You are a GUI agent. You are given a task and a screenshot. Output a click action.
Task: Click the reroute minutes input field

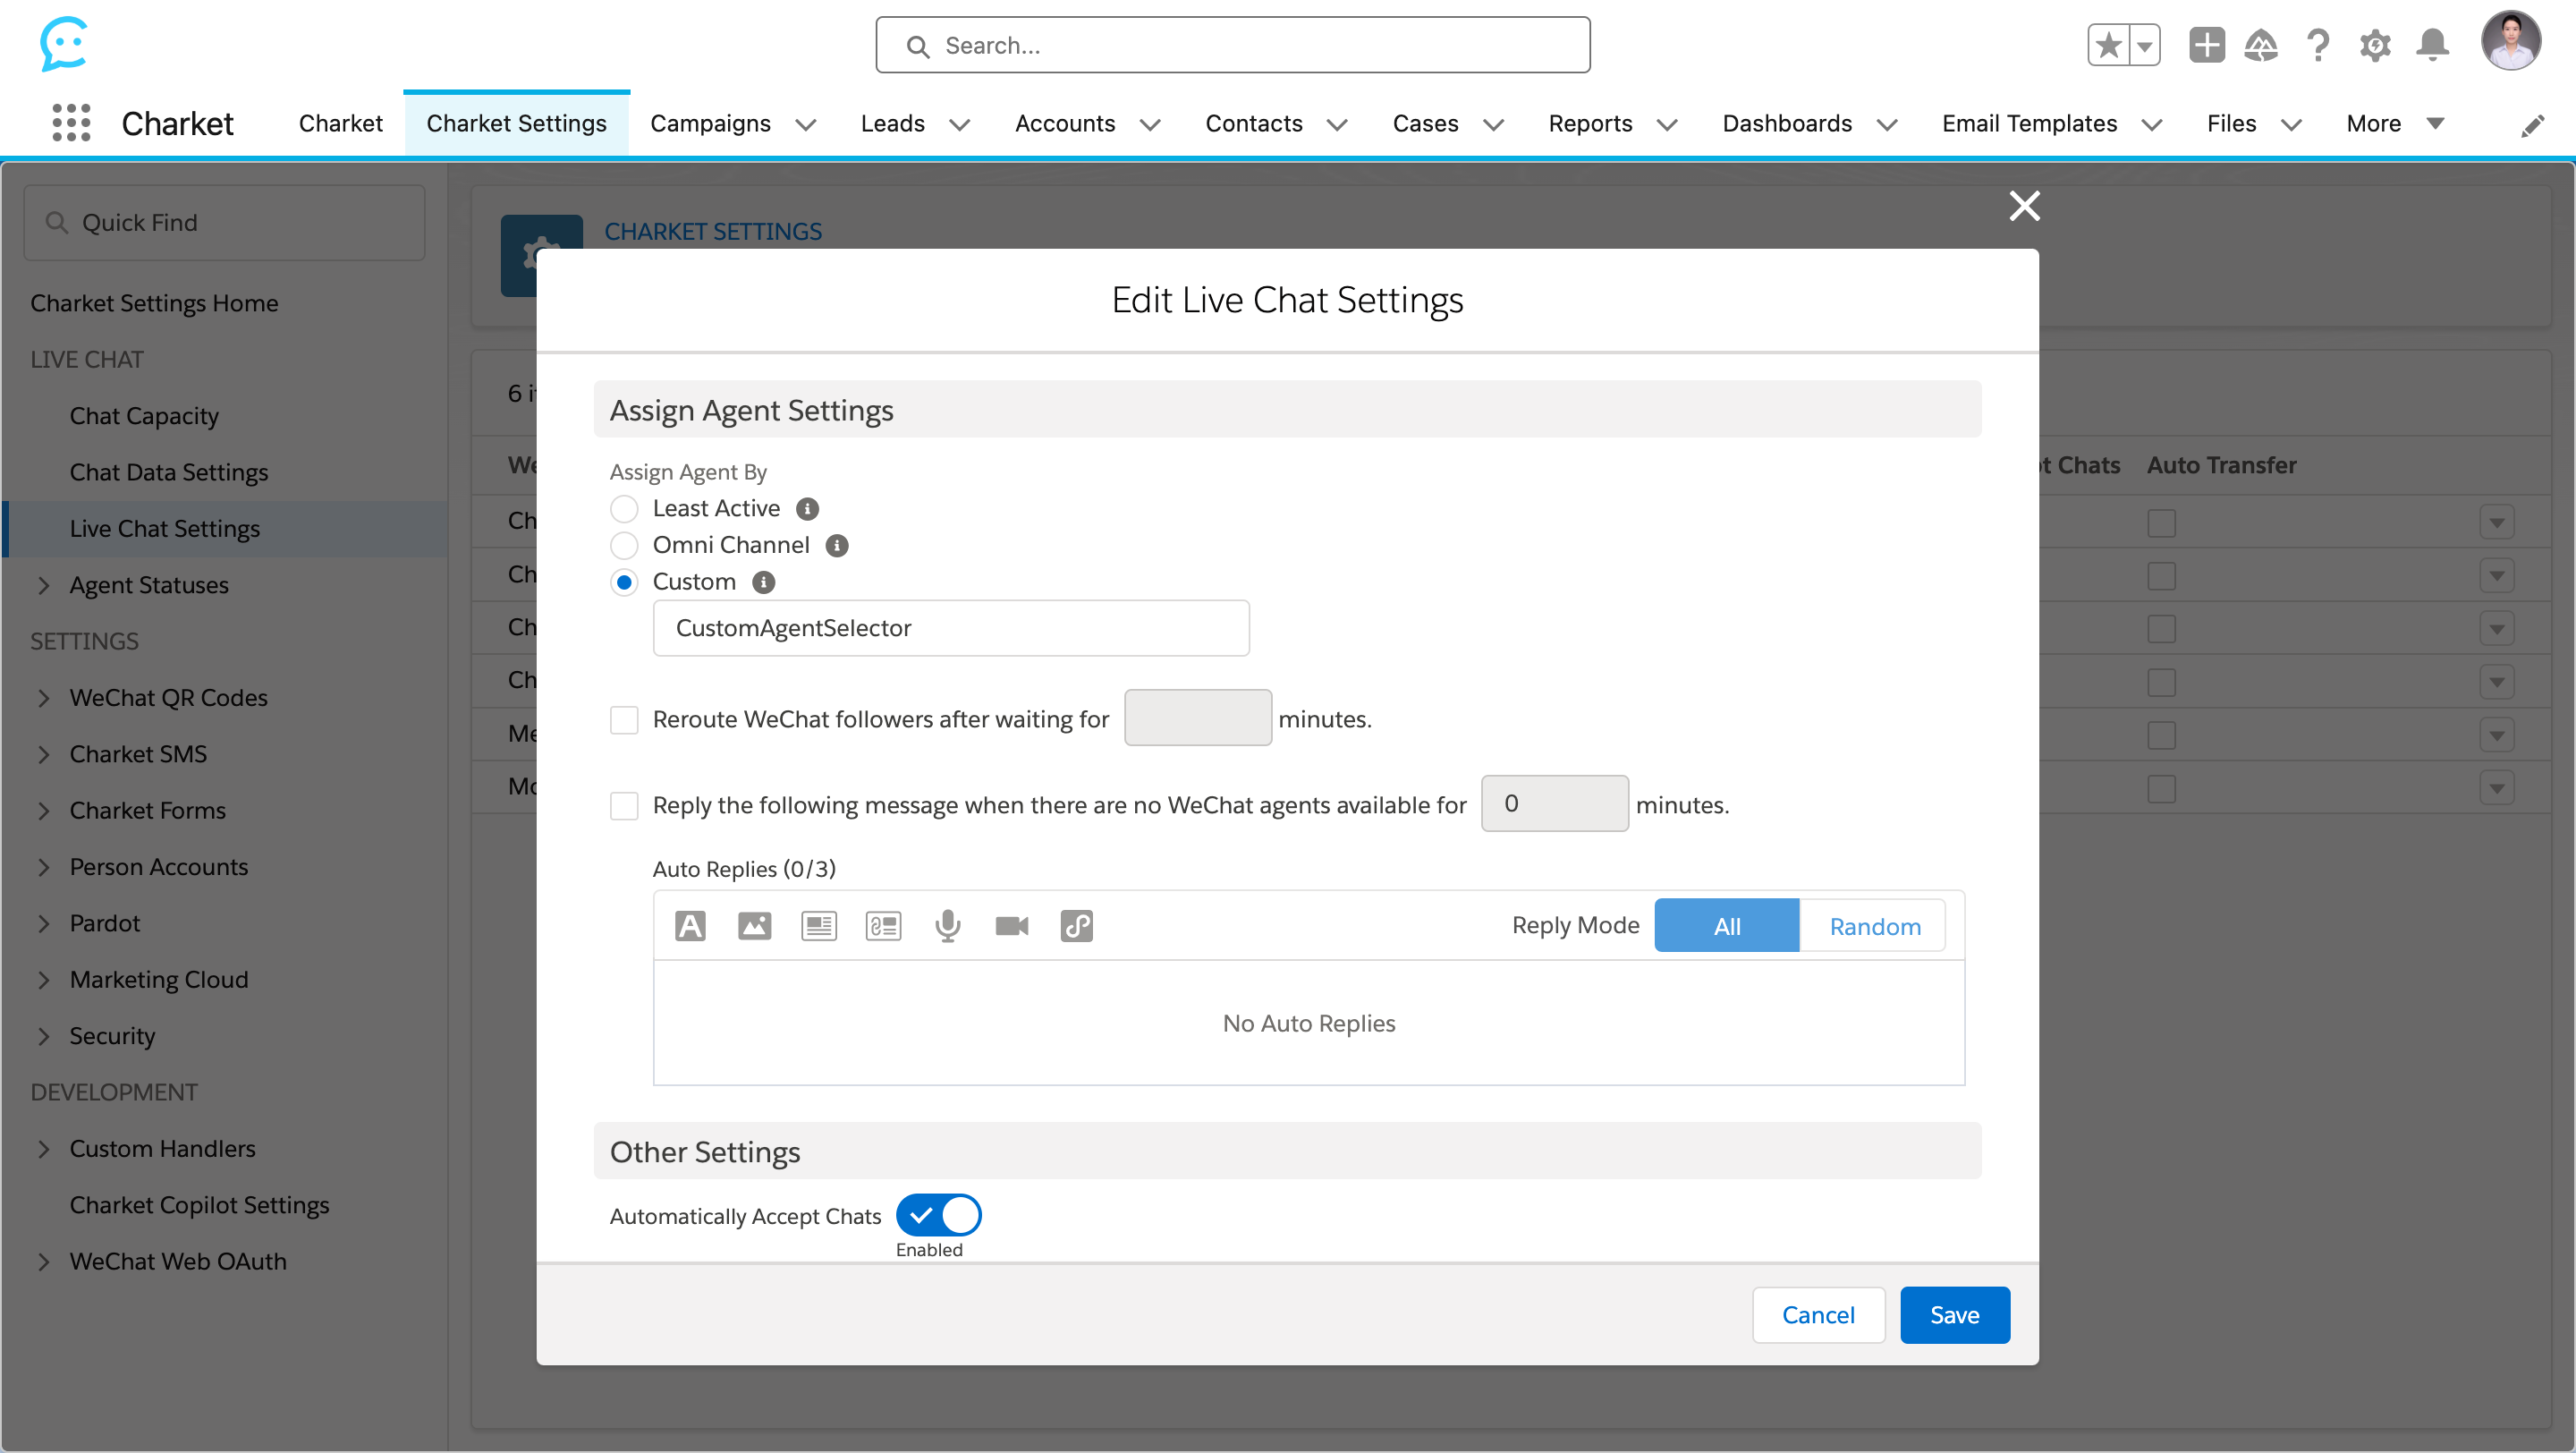point(1197,718)
